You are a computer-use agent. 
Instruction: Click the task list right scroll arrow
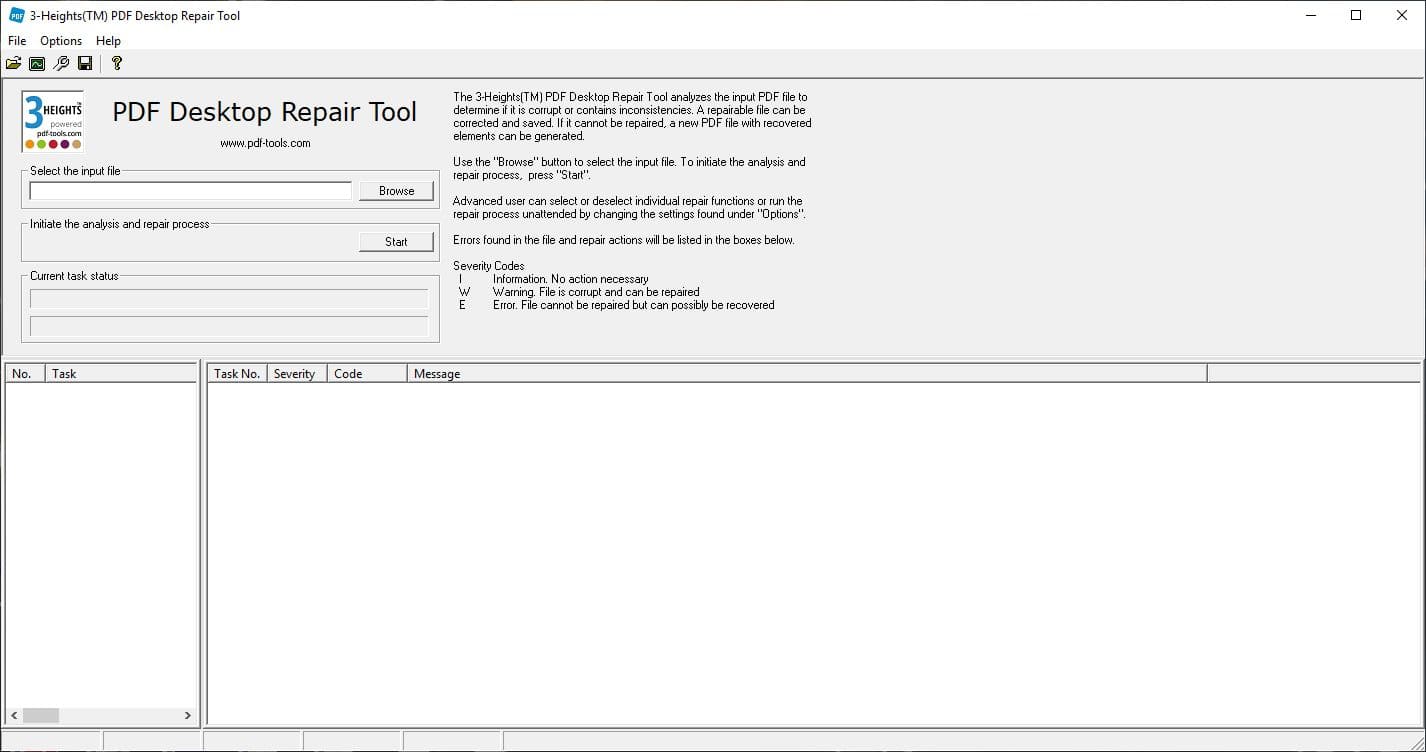pyautogui.click(x=187, y=716)
